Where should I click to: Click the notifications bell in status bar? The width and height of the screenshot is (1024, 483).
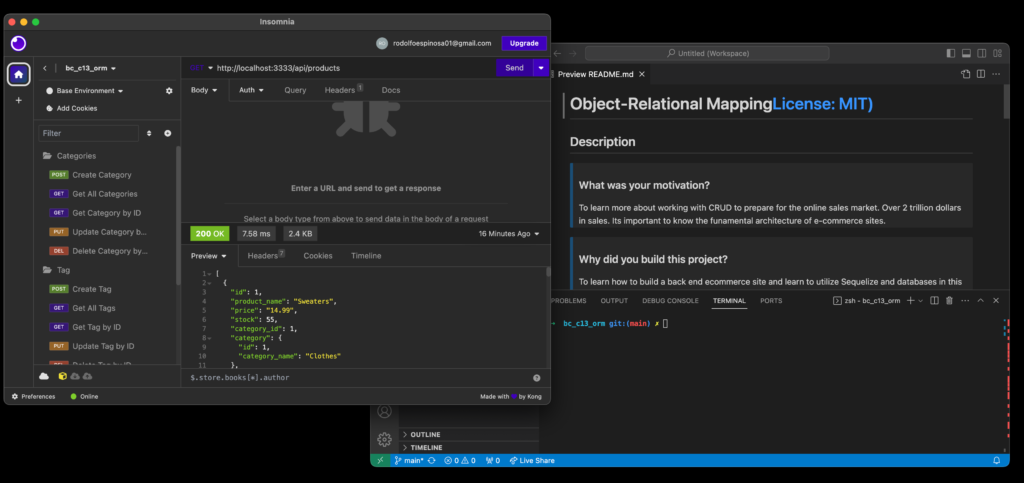(996, 460)
